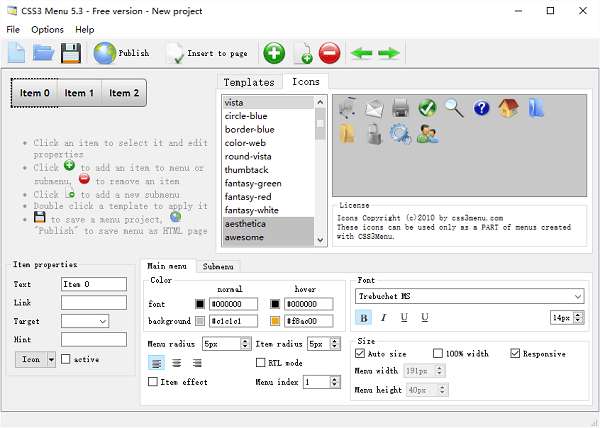Open the Trebuchet MS font dropdown
This screenshot has width=600, height=428.
[x=578, y=296]
